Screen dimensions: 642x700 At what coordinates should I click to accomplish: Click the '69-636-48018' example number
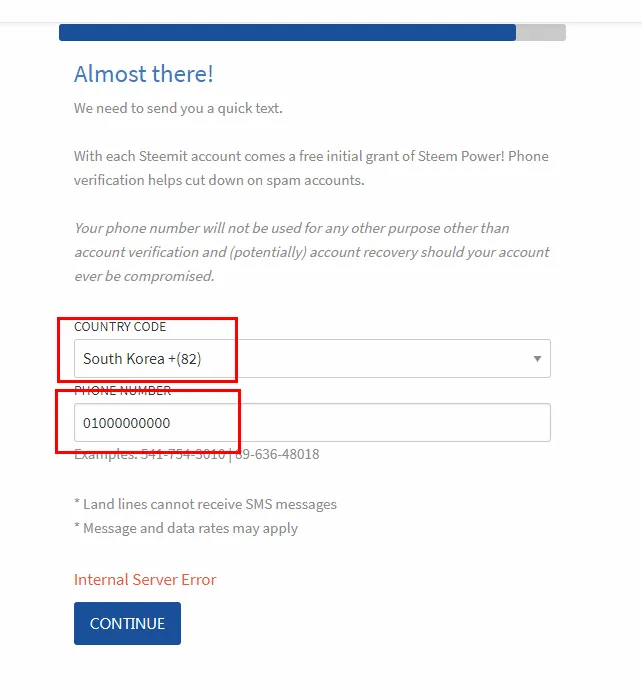coord(278,454)
